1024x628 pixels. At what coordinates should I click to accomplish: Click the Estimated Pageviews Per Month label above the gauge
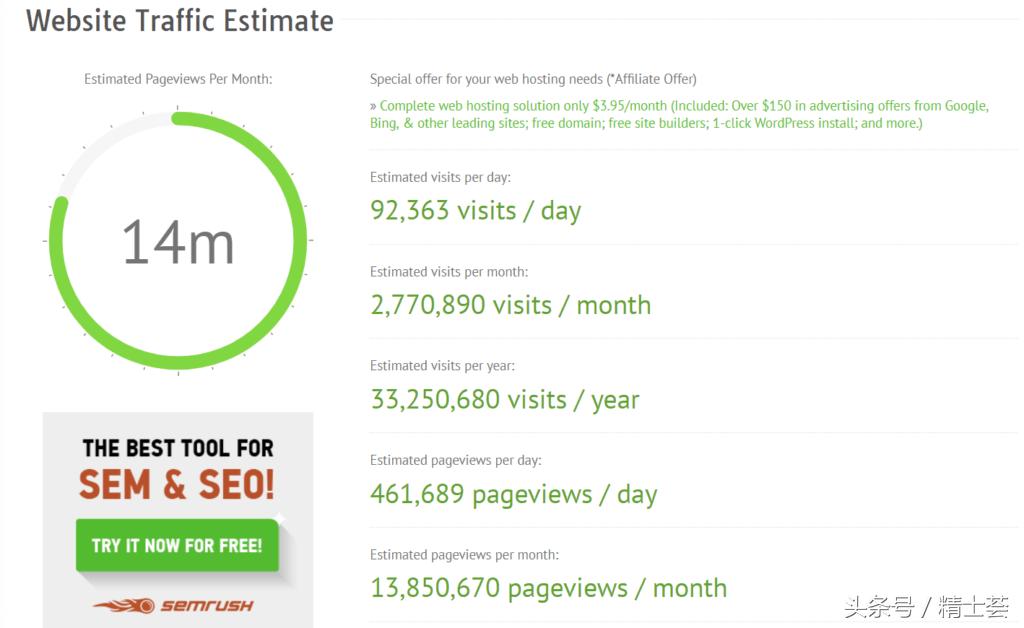point(178,79)
